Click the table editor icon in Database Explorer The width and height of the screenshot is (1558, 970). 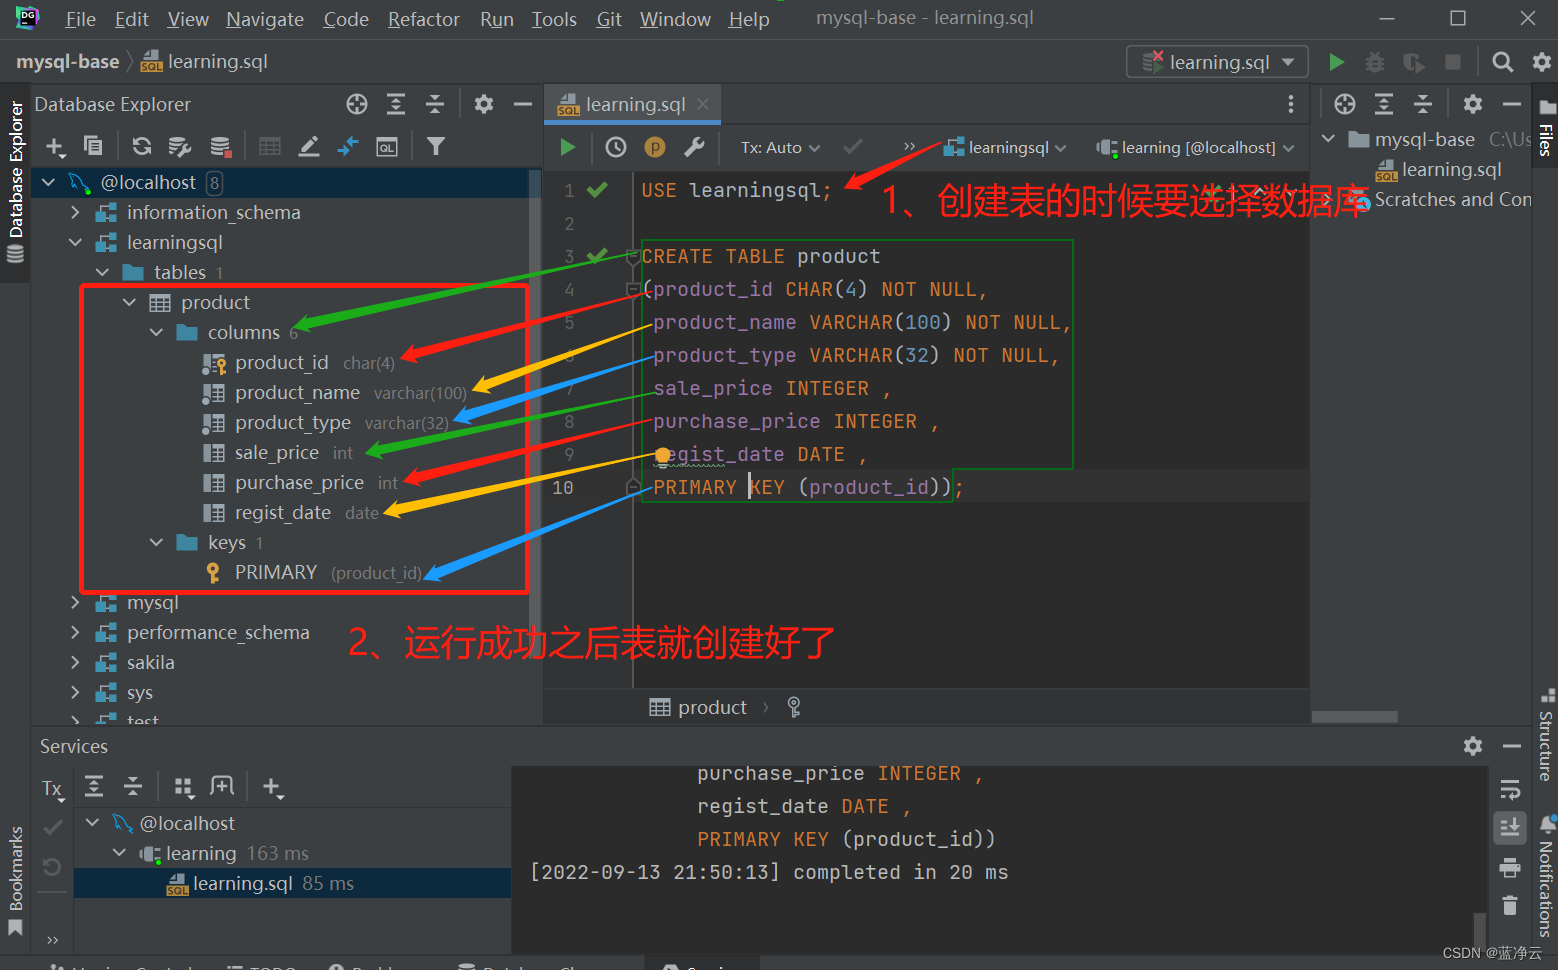click(270, 146)
